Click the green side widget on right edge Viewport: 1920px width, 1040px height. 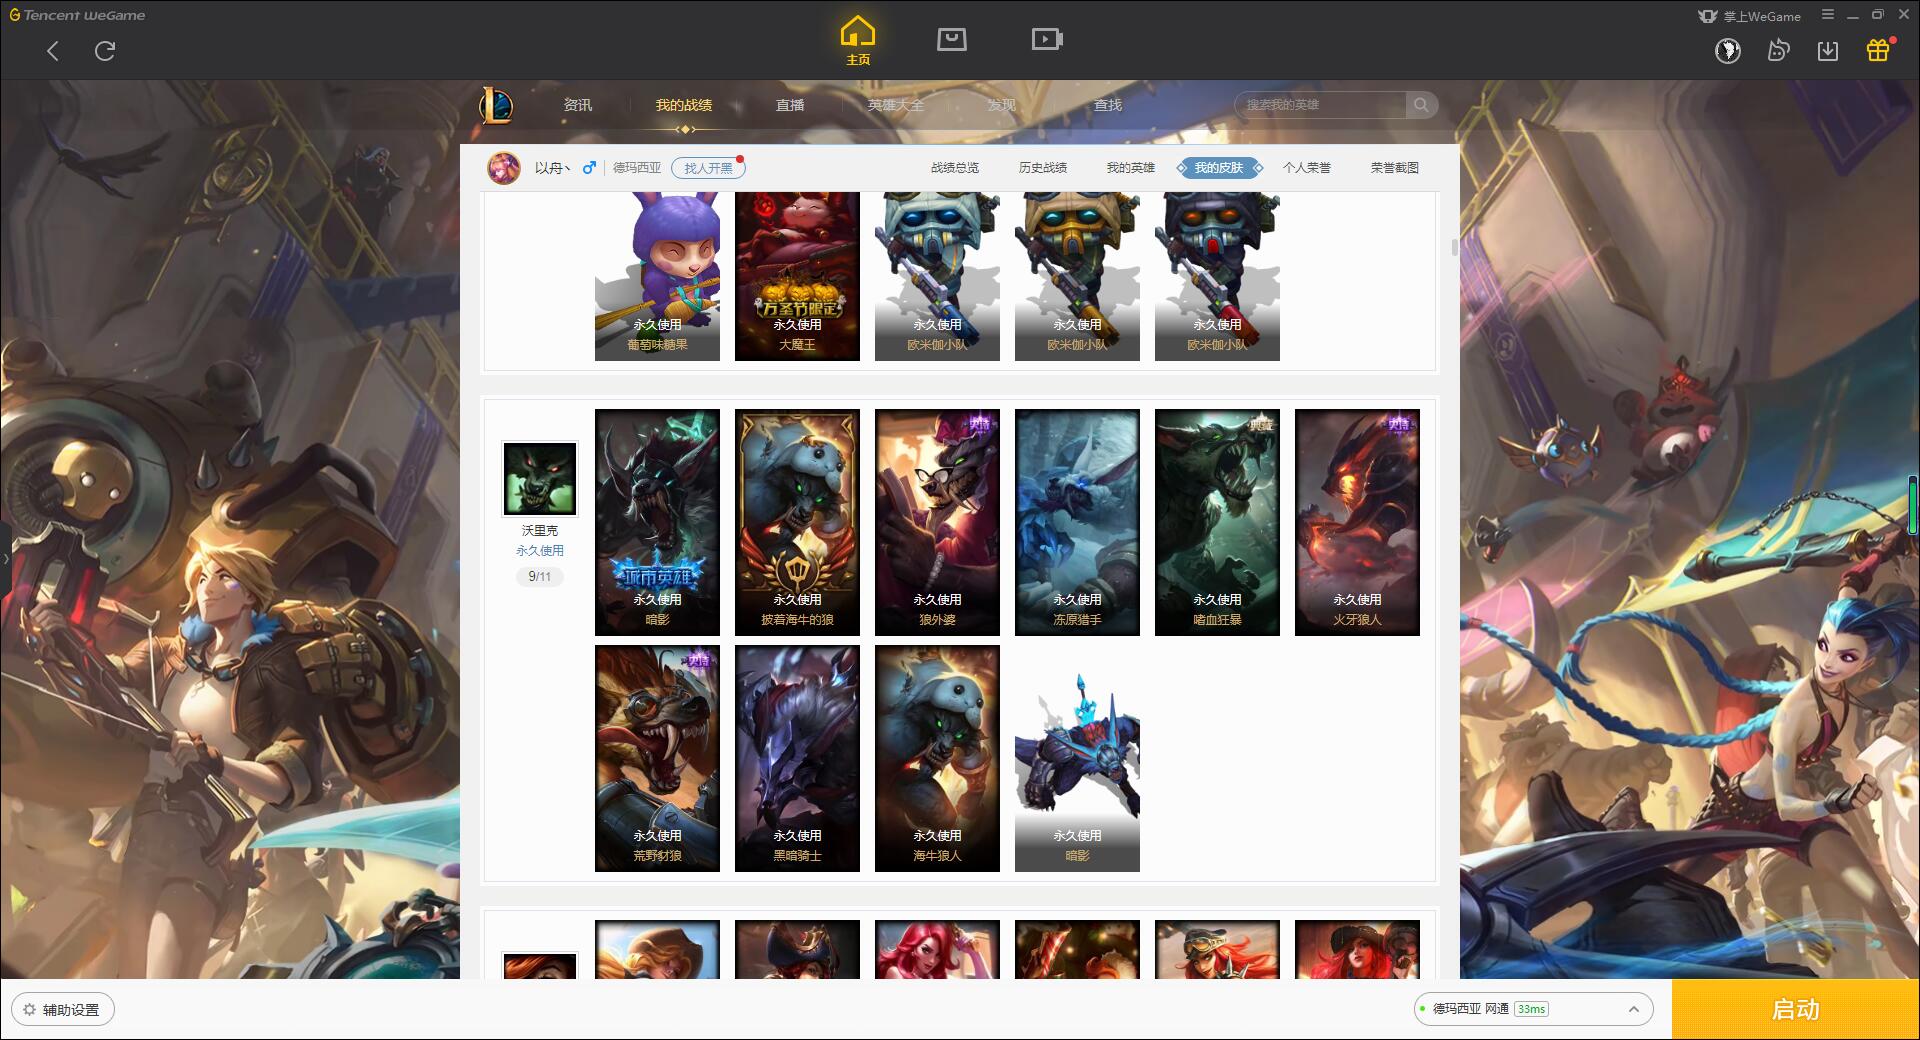(x=1913, y=505)
